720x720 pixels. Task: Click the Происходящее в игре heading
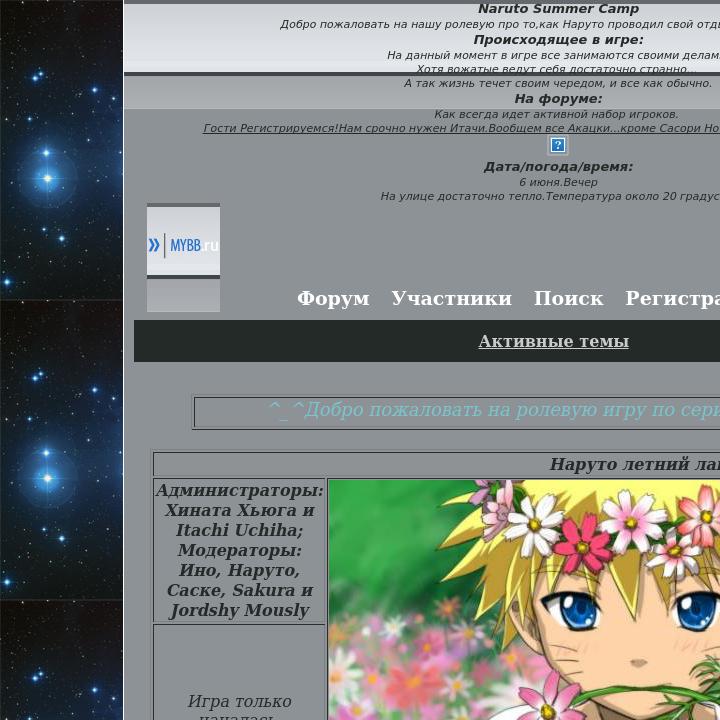(x=558, y=40)
